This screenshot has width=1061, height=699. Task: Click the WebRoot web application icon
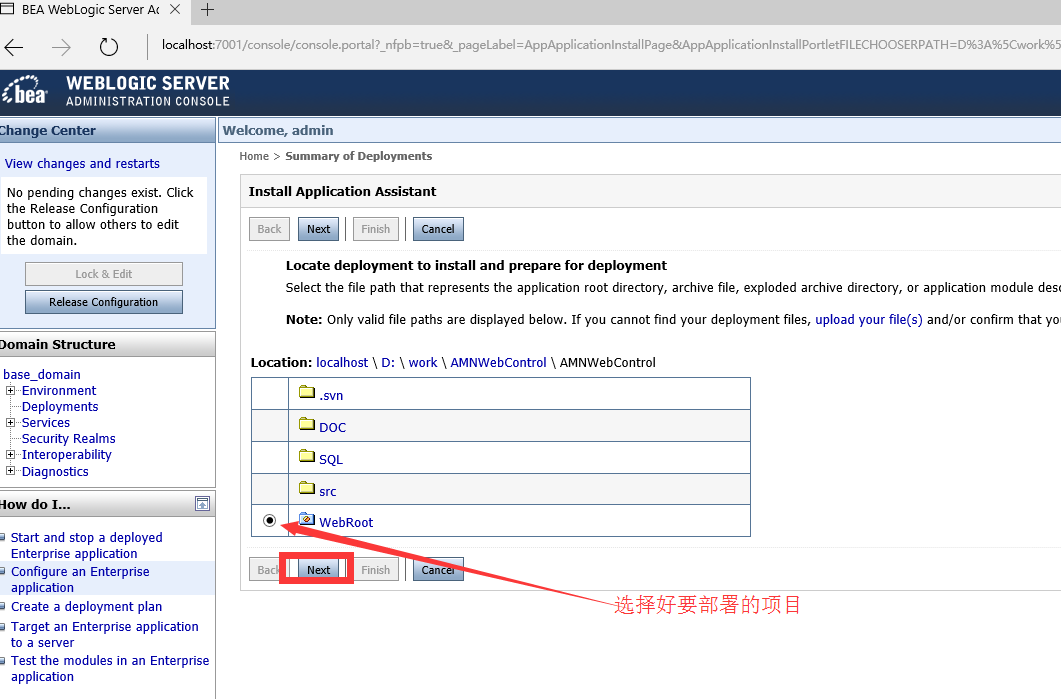click(x=307, y=519)
